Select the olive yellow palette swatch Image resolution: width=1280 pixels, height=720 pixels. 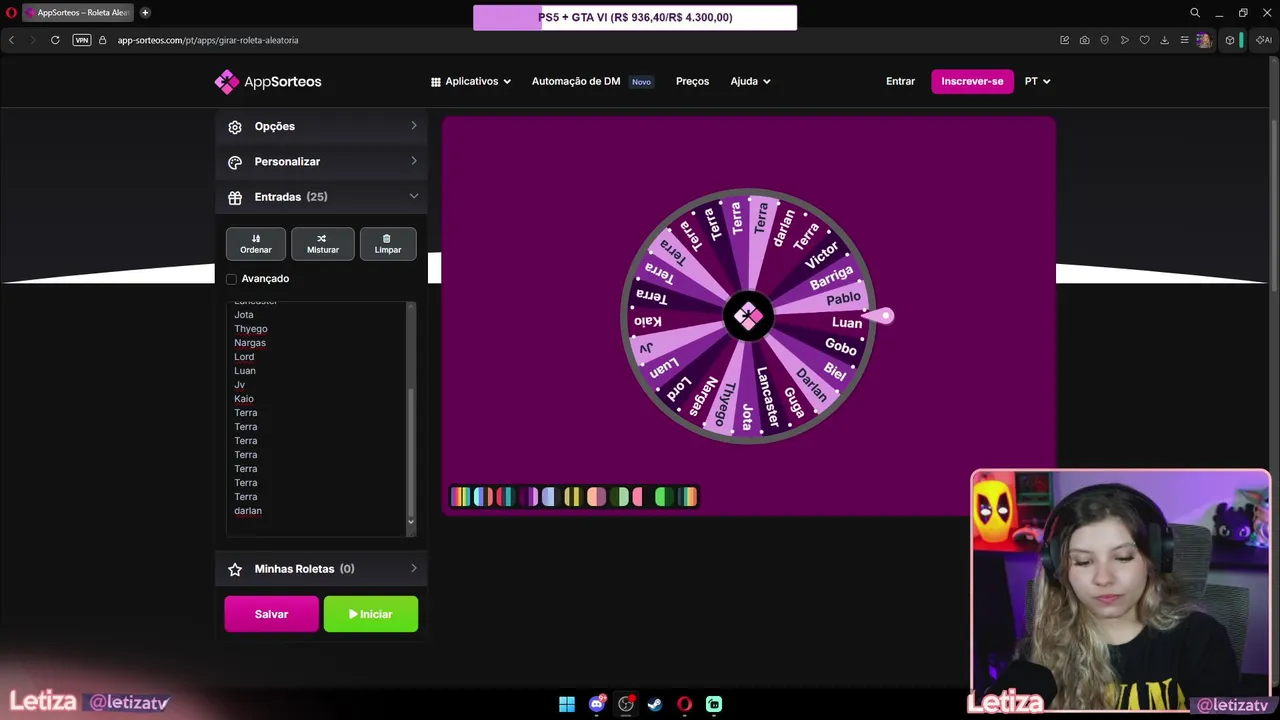click(x=573, y=496)
